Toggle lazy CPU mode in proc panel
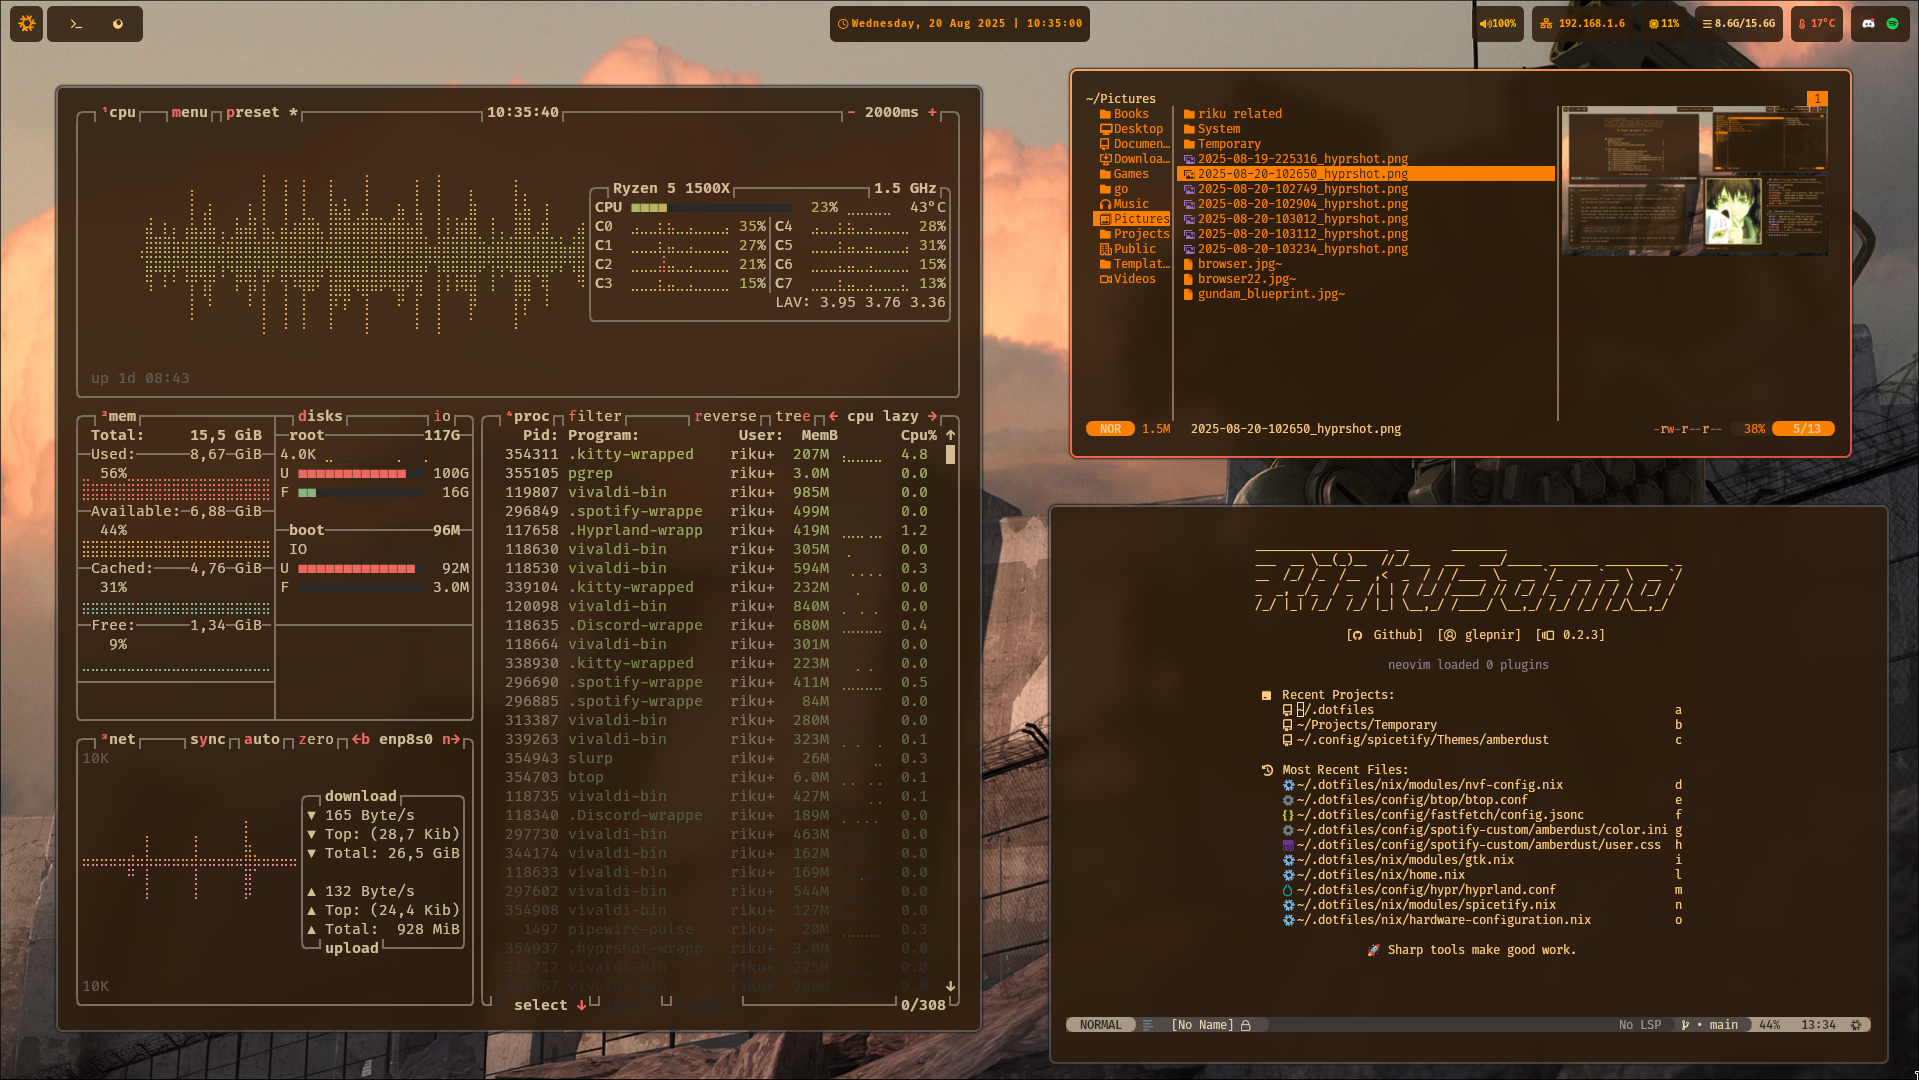Viewport: 1919px width, 1080px height. pyautogui.click(x=900, y=417)
